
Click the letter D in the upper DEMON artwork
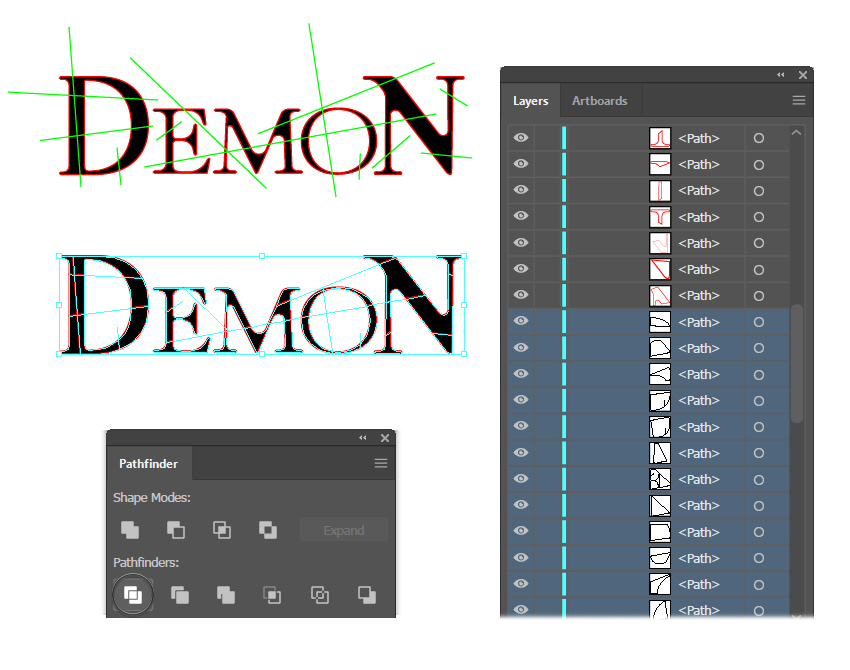pos(105,125)
